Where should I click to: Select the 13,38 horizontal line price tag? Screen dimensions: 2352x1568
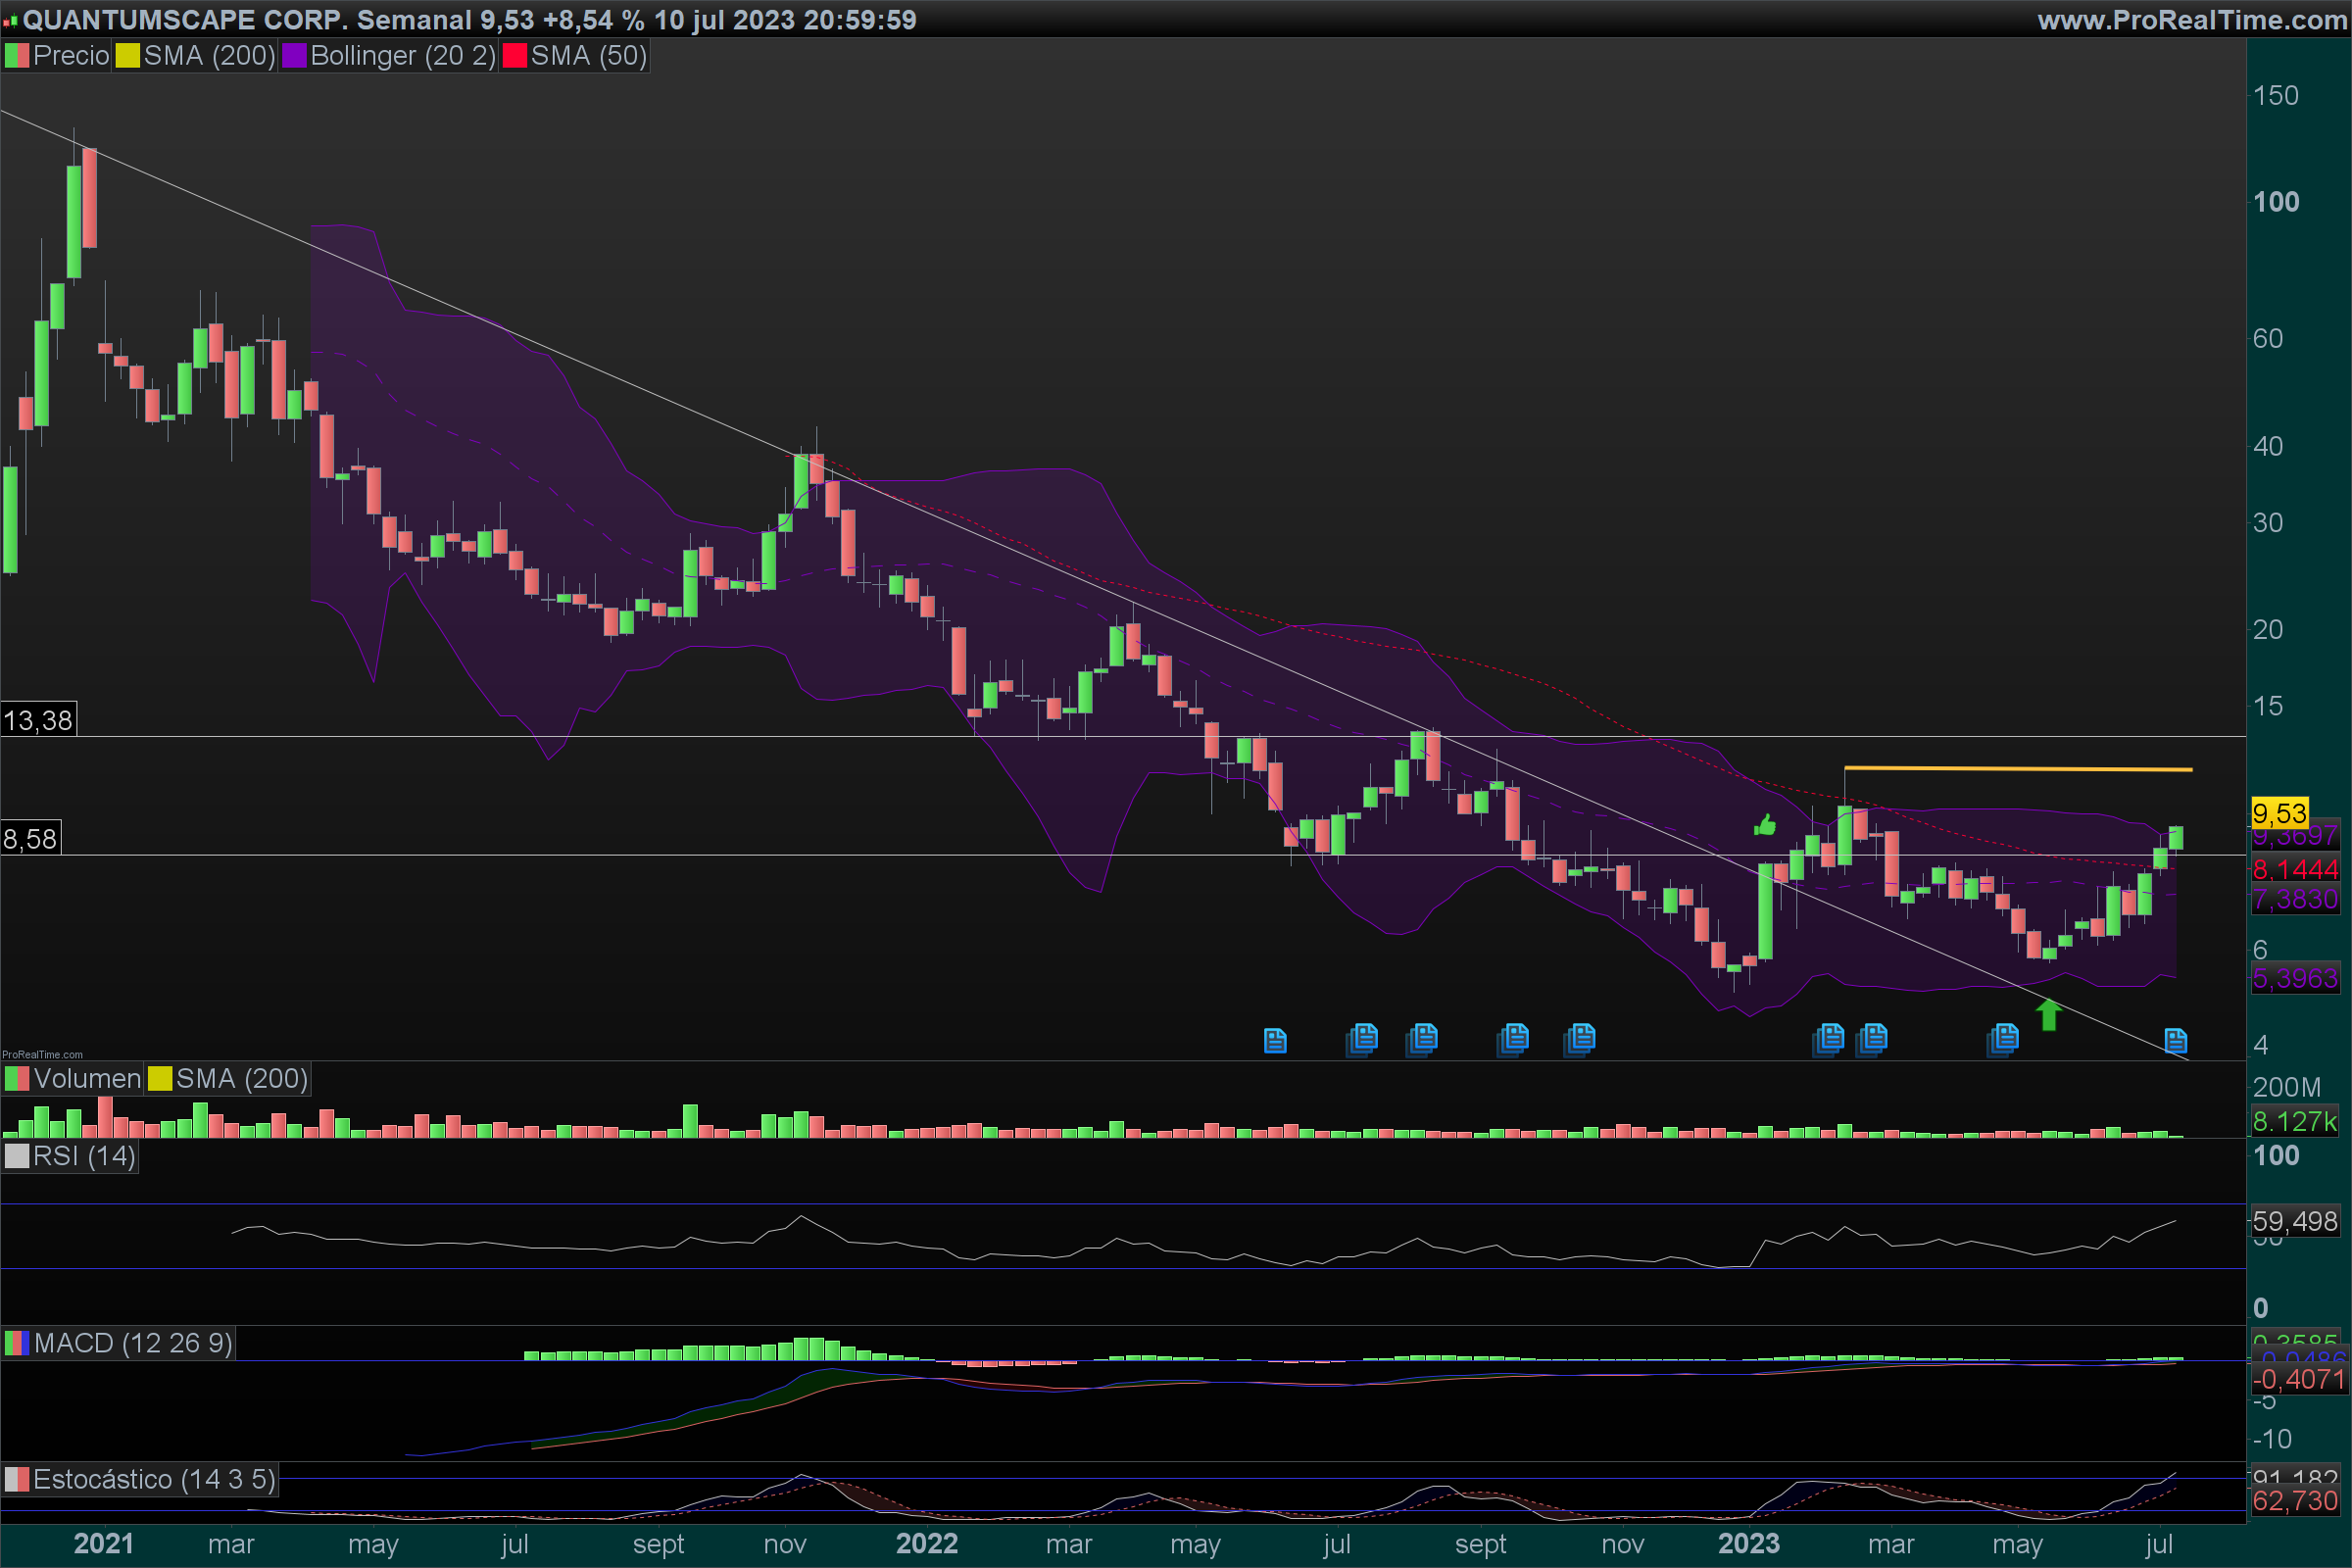click(x=38, y=720)
